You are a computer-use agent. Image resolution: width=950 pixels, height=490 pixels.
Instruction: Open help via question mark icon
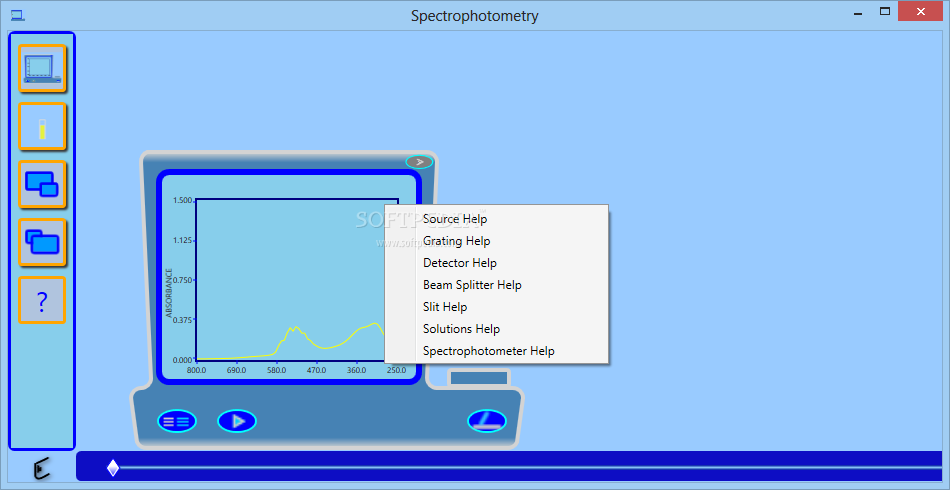[42, 301]
